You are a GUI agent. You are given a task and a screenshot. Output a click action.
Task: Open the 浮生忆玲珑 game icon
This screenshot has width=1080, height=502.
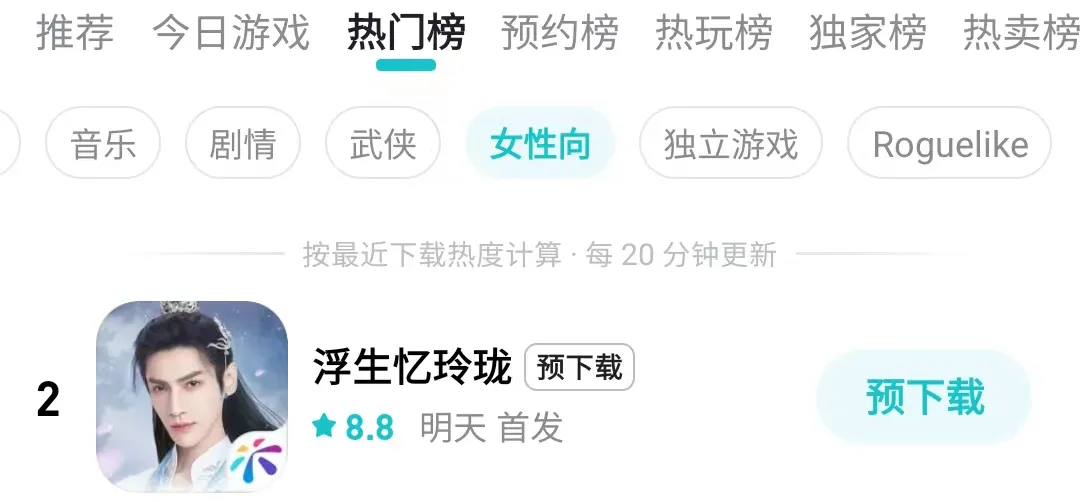coord(192,397)
